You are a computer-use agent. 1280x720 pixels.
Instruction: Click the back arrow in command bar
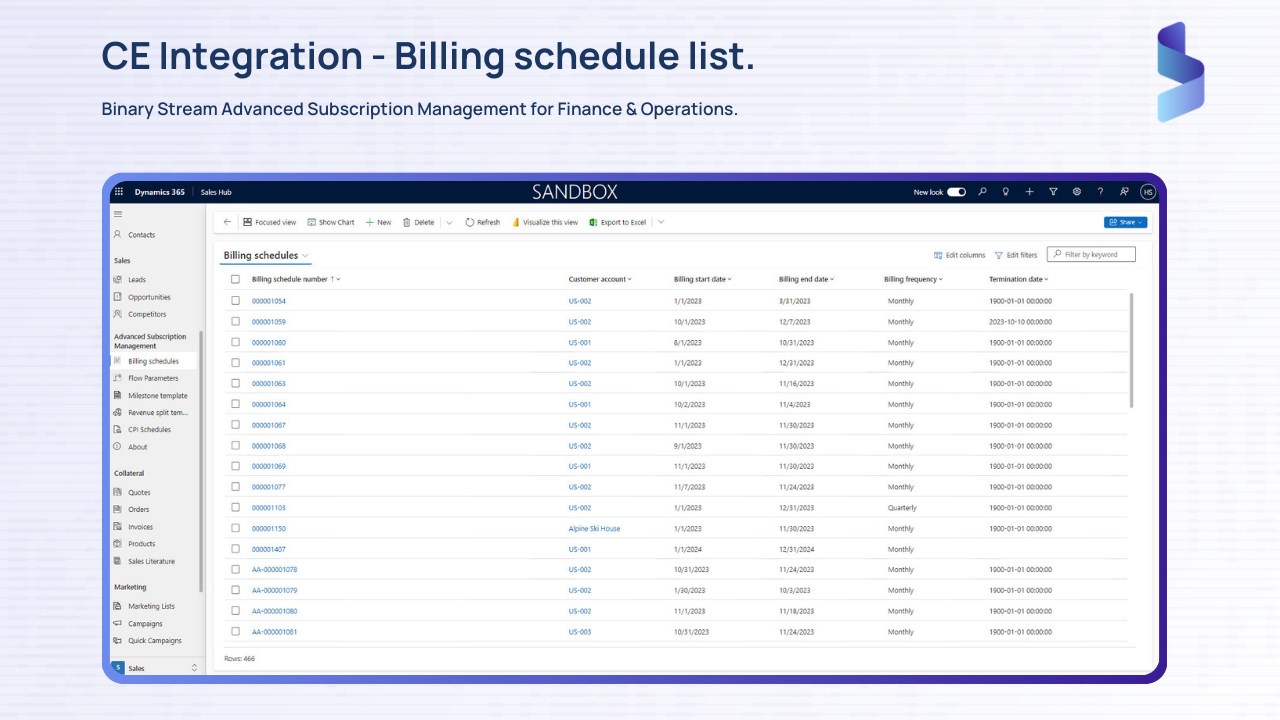coord(227,222)
